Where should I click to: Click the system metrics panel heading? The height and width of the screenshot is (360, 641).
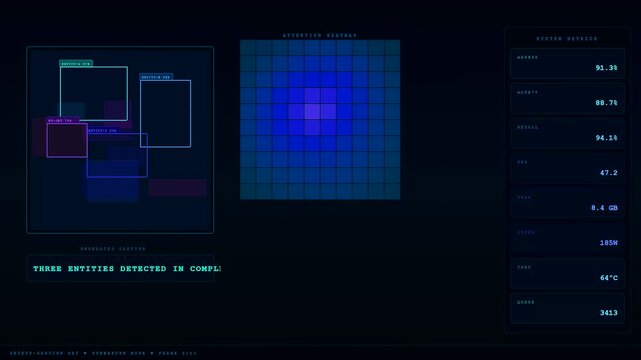pyautogui.click(x=567, y=39)
